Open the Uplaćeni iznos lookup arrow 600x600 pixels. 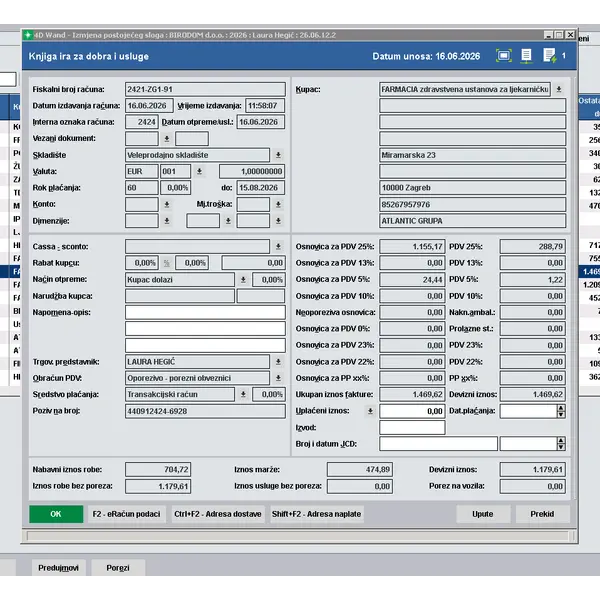[x=370, y=411]
